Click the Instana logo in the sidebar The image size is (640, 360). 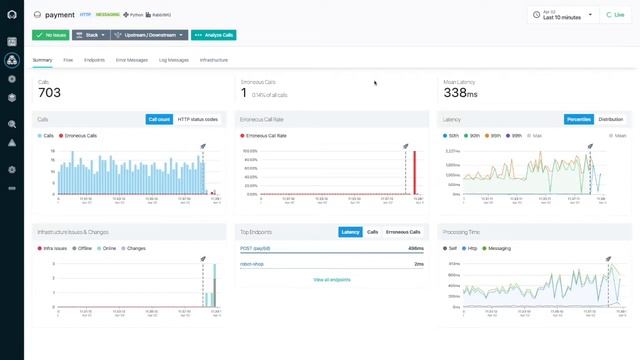click(12, 15)
